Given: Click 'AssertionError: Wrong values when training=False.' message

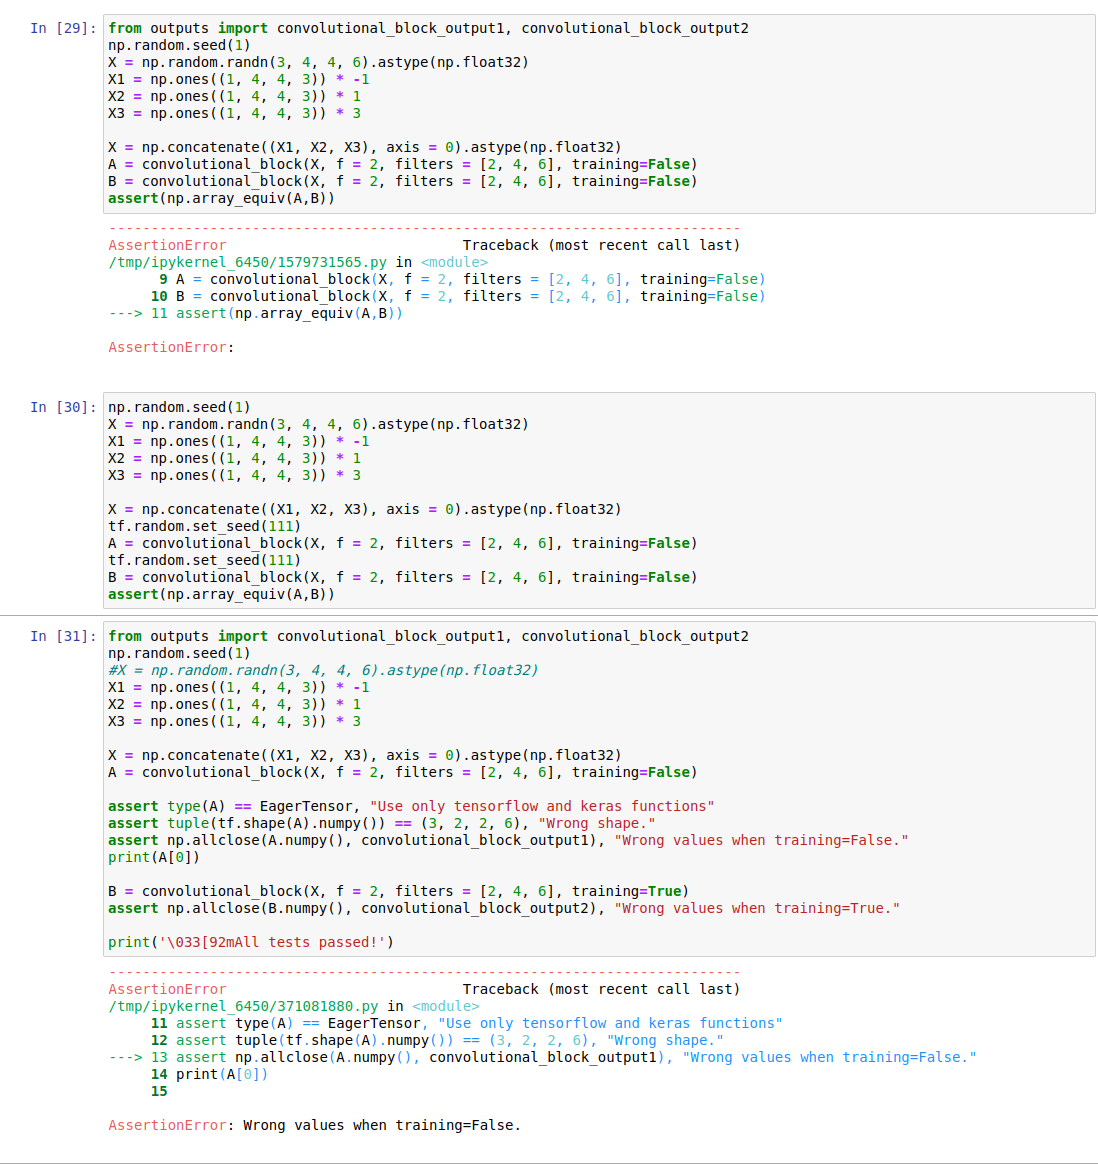Looking at the screenshot, I should tap(314, 1125).
